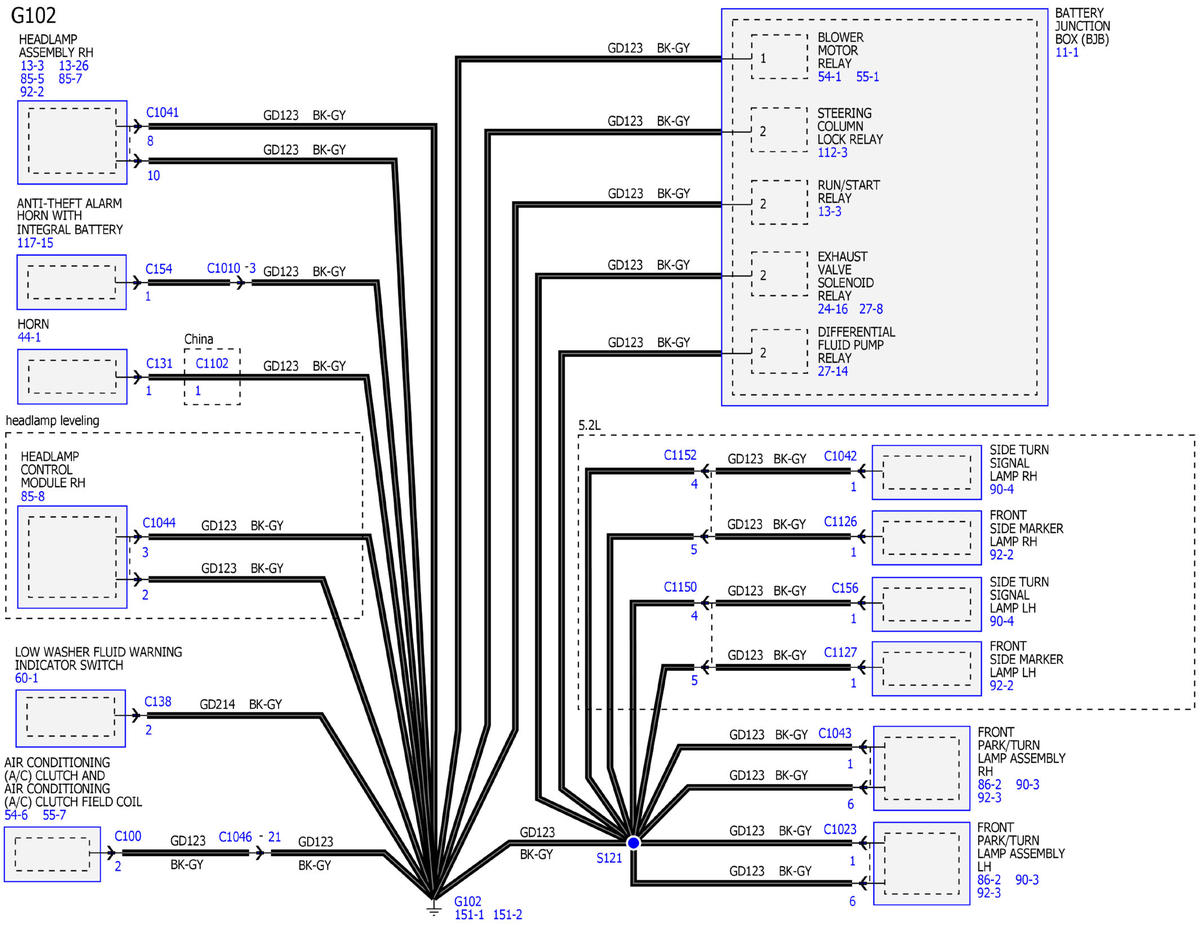
Task: Click connector link C1043
Action: 835,733
